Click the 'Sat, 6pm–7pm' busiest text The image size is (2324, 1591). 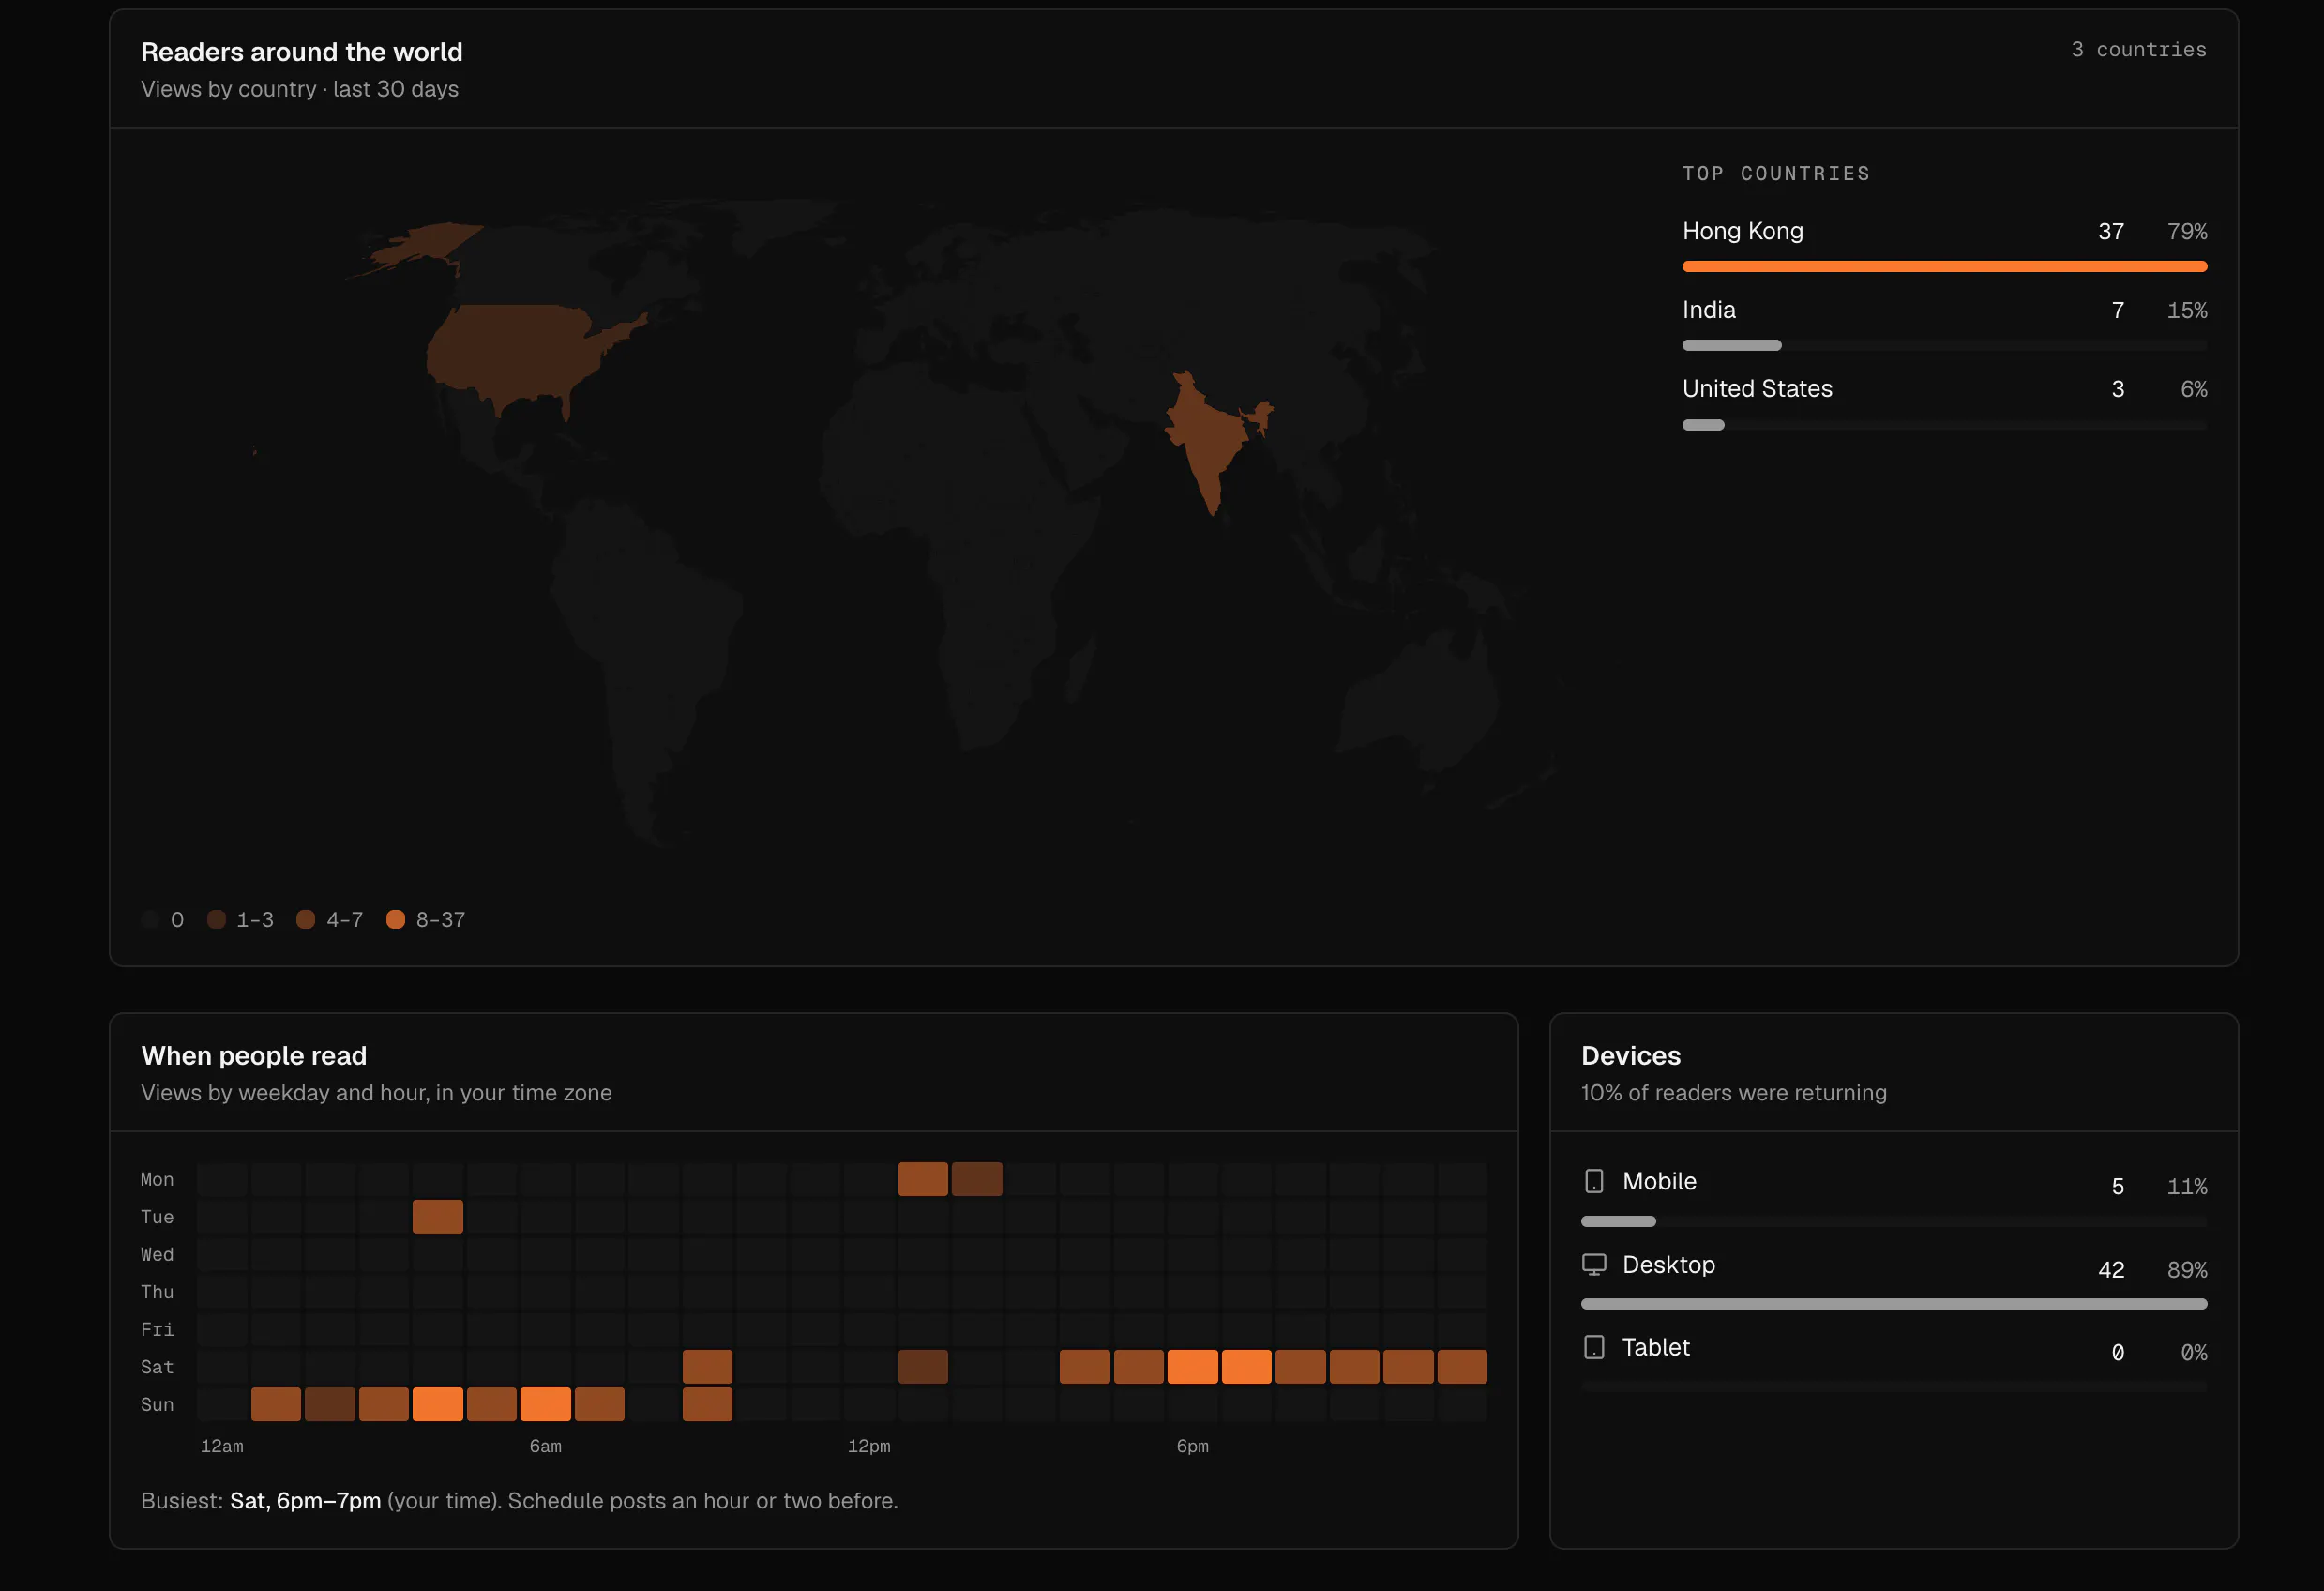(x=305, y=1501)
